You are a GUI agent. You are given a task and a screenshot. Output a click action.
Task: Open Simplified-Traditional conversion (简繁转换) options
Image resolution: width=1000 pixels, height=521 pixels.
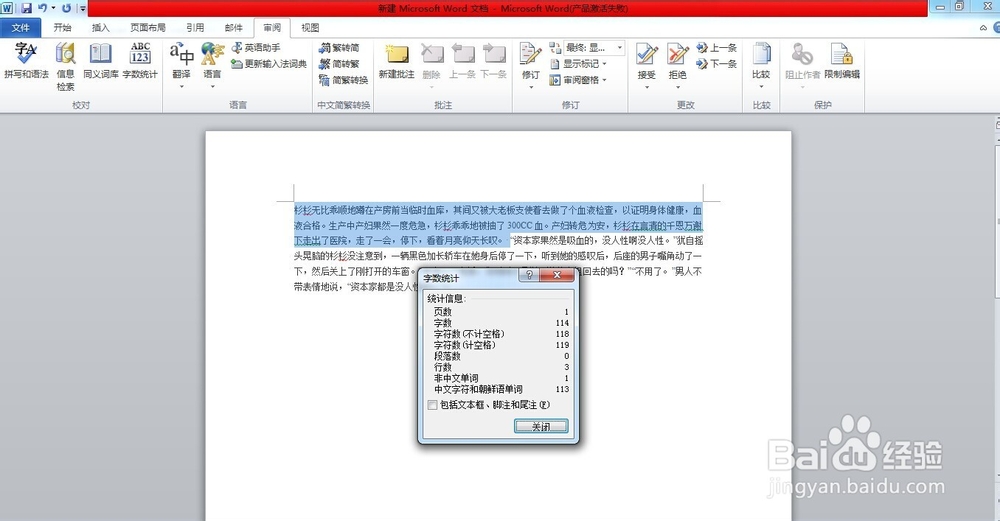[x=344, y=80]
